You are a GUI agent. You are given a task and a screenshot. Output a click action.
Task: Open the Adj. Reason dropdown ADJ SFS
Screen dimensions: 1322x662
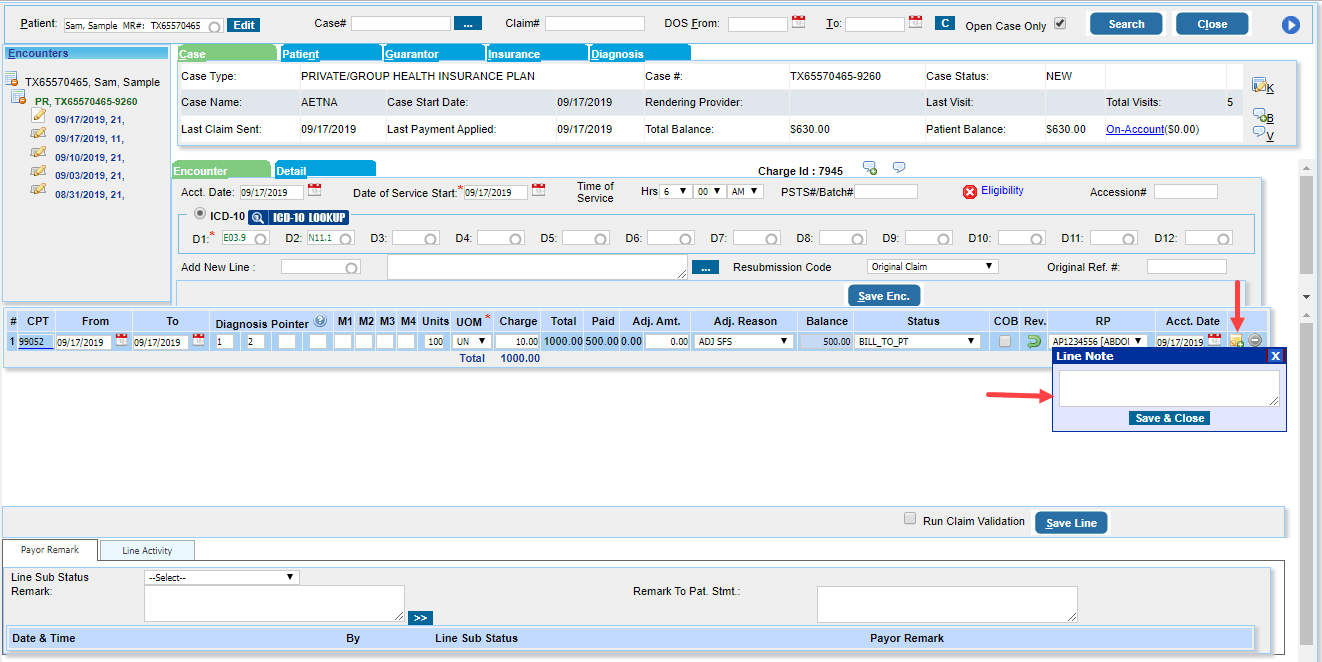746,341
